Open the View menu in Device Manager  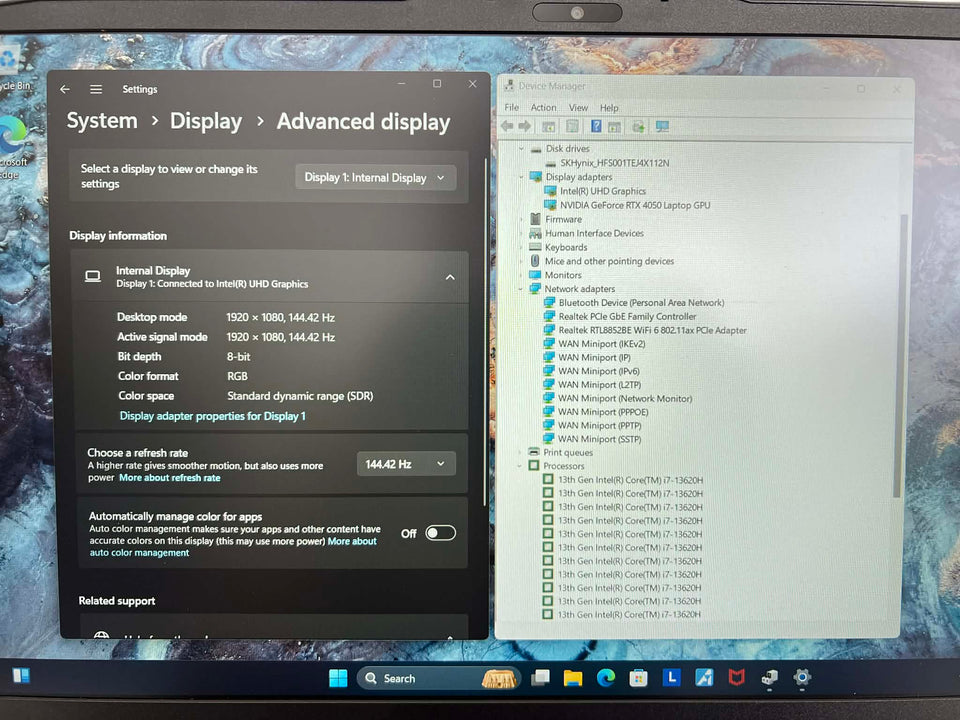coord(578,107)
